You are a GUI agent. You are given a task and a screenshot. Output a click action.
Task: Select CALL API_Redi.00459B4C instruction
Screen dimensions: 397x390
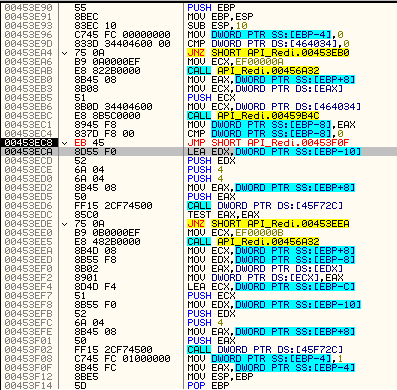point(253,115)
